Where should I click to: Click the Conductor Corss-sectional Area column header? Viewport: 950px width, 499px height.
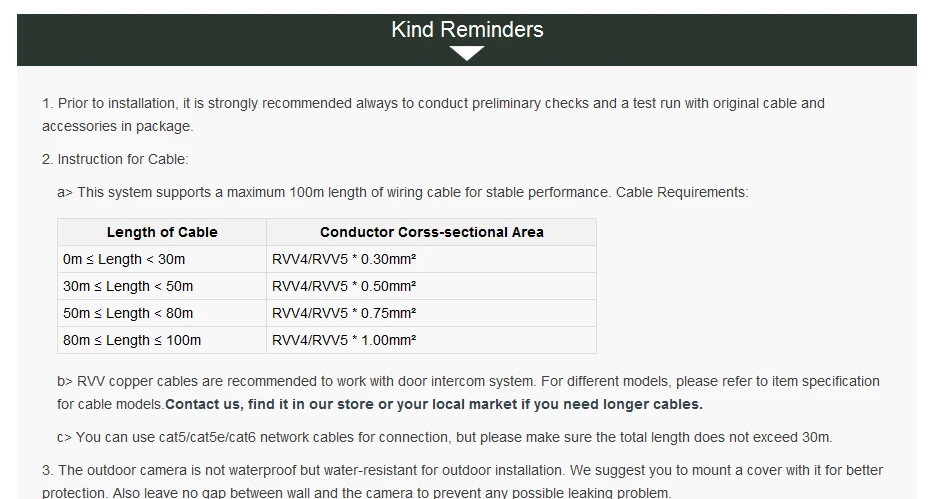(431, 232)
